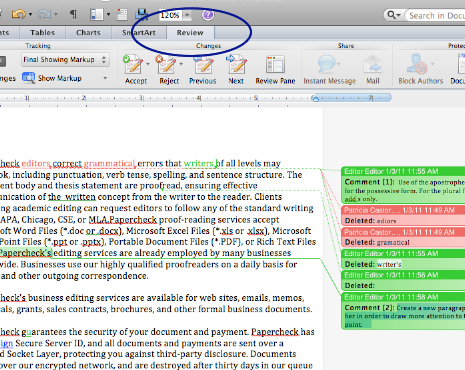Switch to the Charts tab
The width and height of the screenshot is (465, 370).
pos(88,33)
